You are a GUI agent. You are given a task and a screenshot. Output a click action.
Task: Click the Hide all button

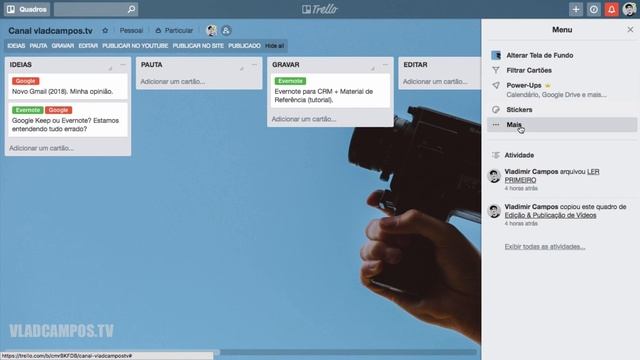pyautogui.click(x=275, y=46)
